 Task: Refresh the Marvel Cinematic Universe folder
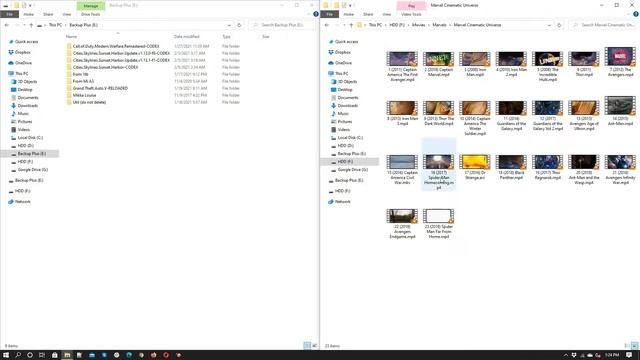[x=559, y=25]
